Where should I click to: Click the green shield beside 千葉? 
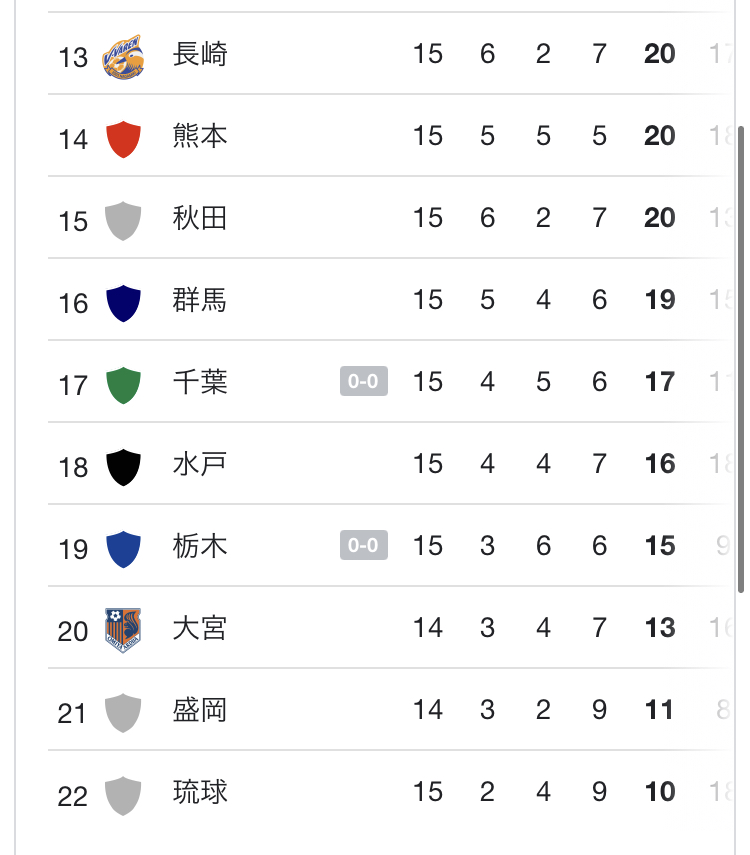tap(123, 384)
